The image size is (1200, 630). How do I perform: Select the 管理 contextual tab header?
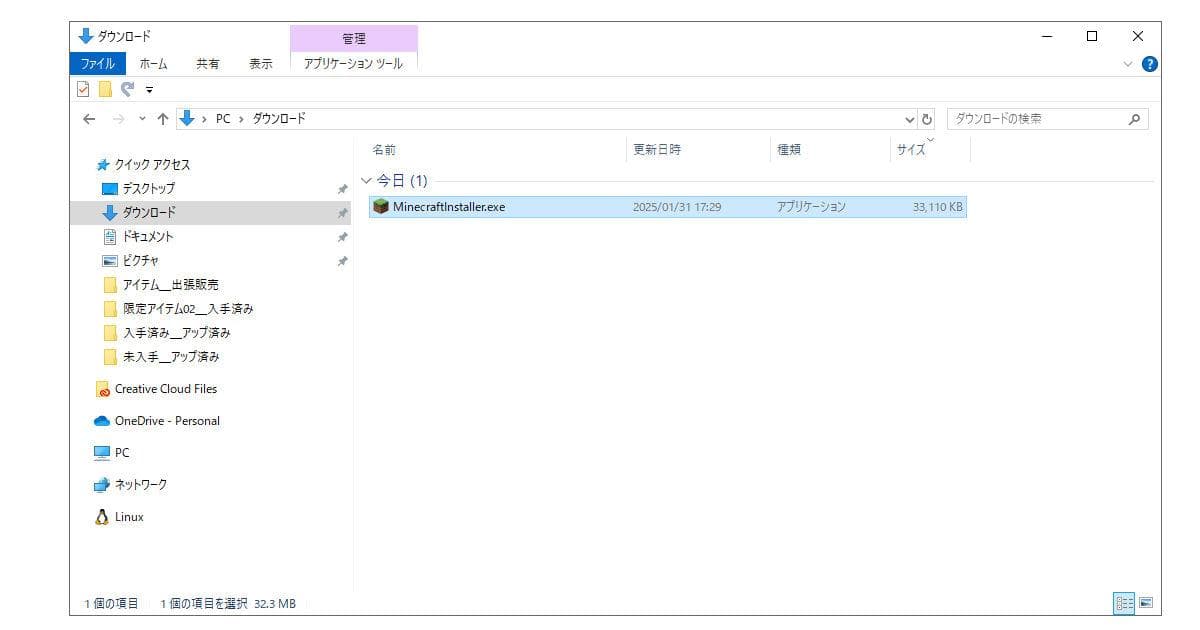[x=354, y=38]
